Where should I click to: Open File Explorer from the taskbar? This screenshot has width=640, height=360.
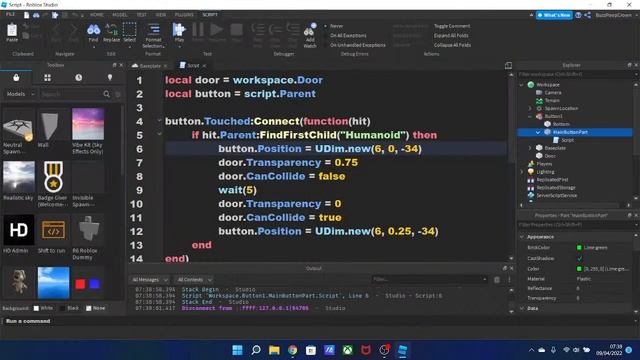click(274, 350)
